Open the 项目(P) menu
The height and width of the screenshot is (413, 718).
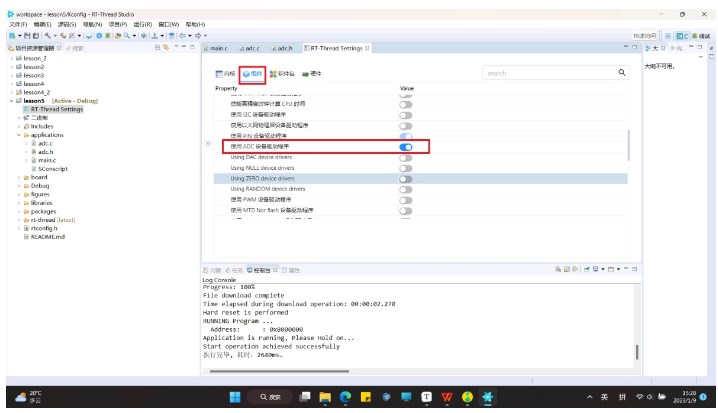pos(118,24)
